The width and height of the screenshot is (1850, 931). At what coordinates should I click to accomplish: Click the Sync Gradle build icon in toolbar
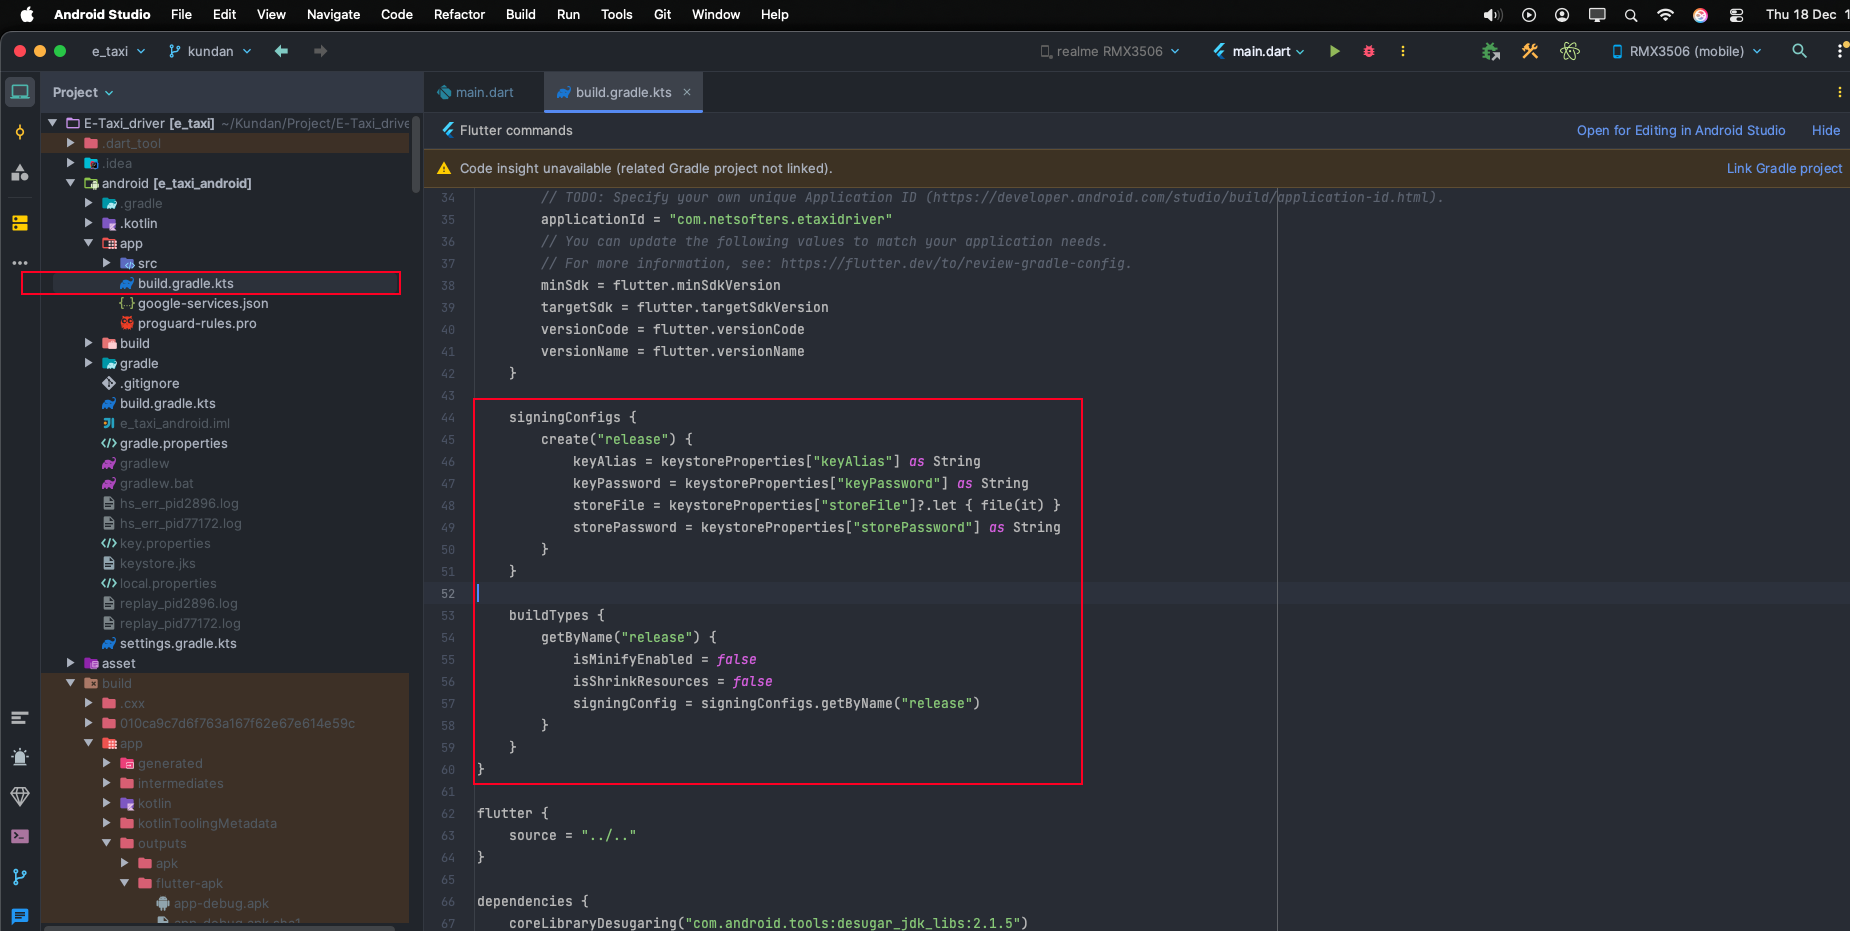click(1491, 51)
